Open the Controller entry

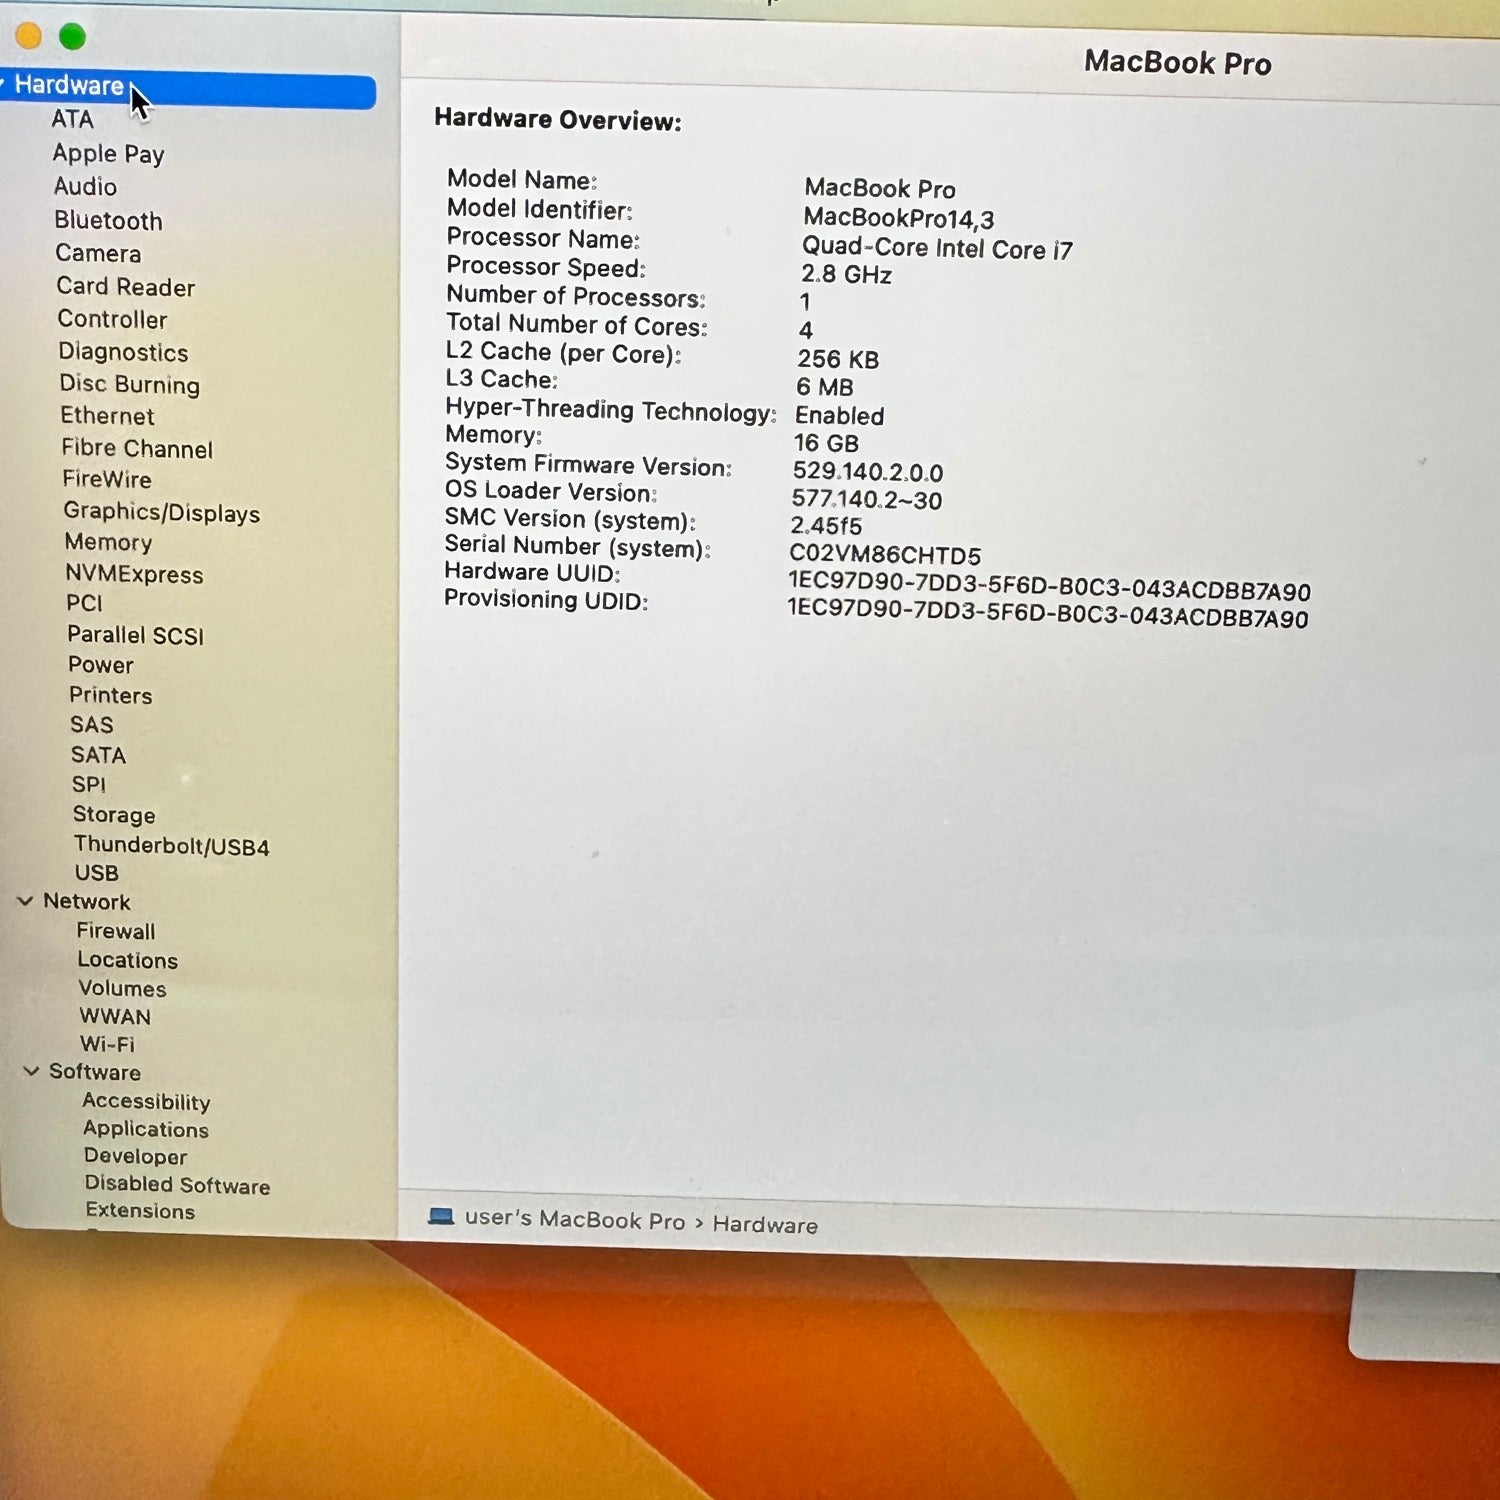(112, 319)
